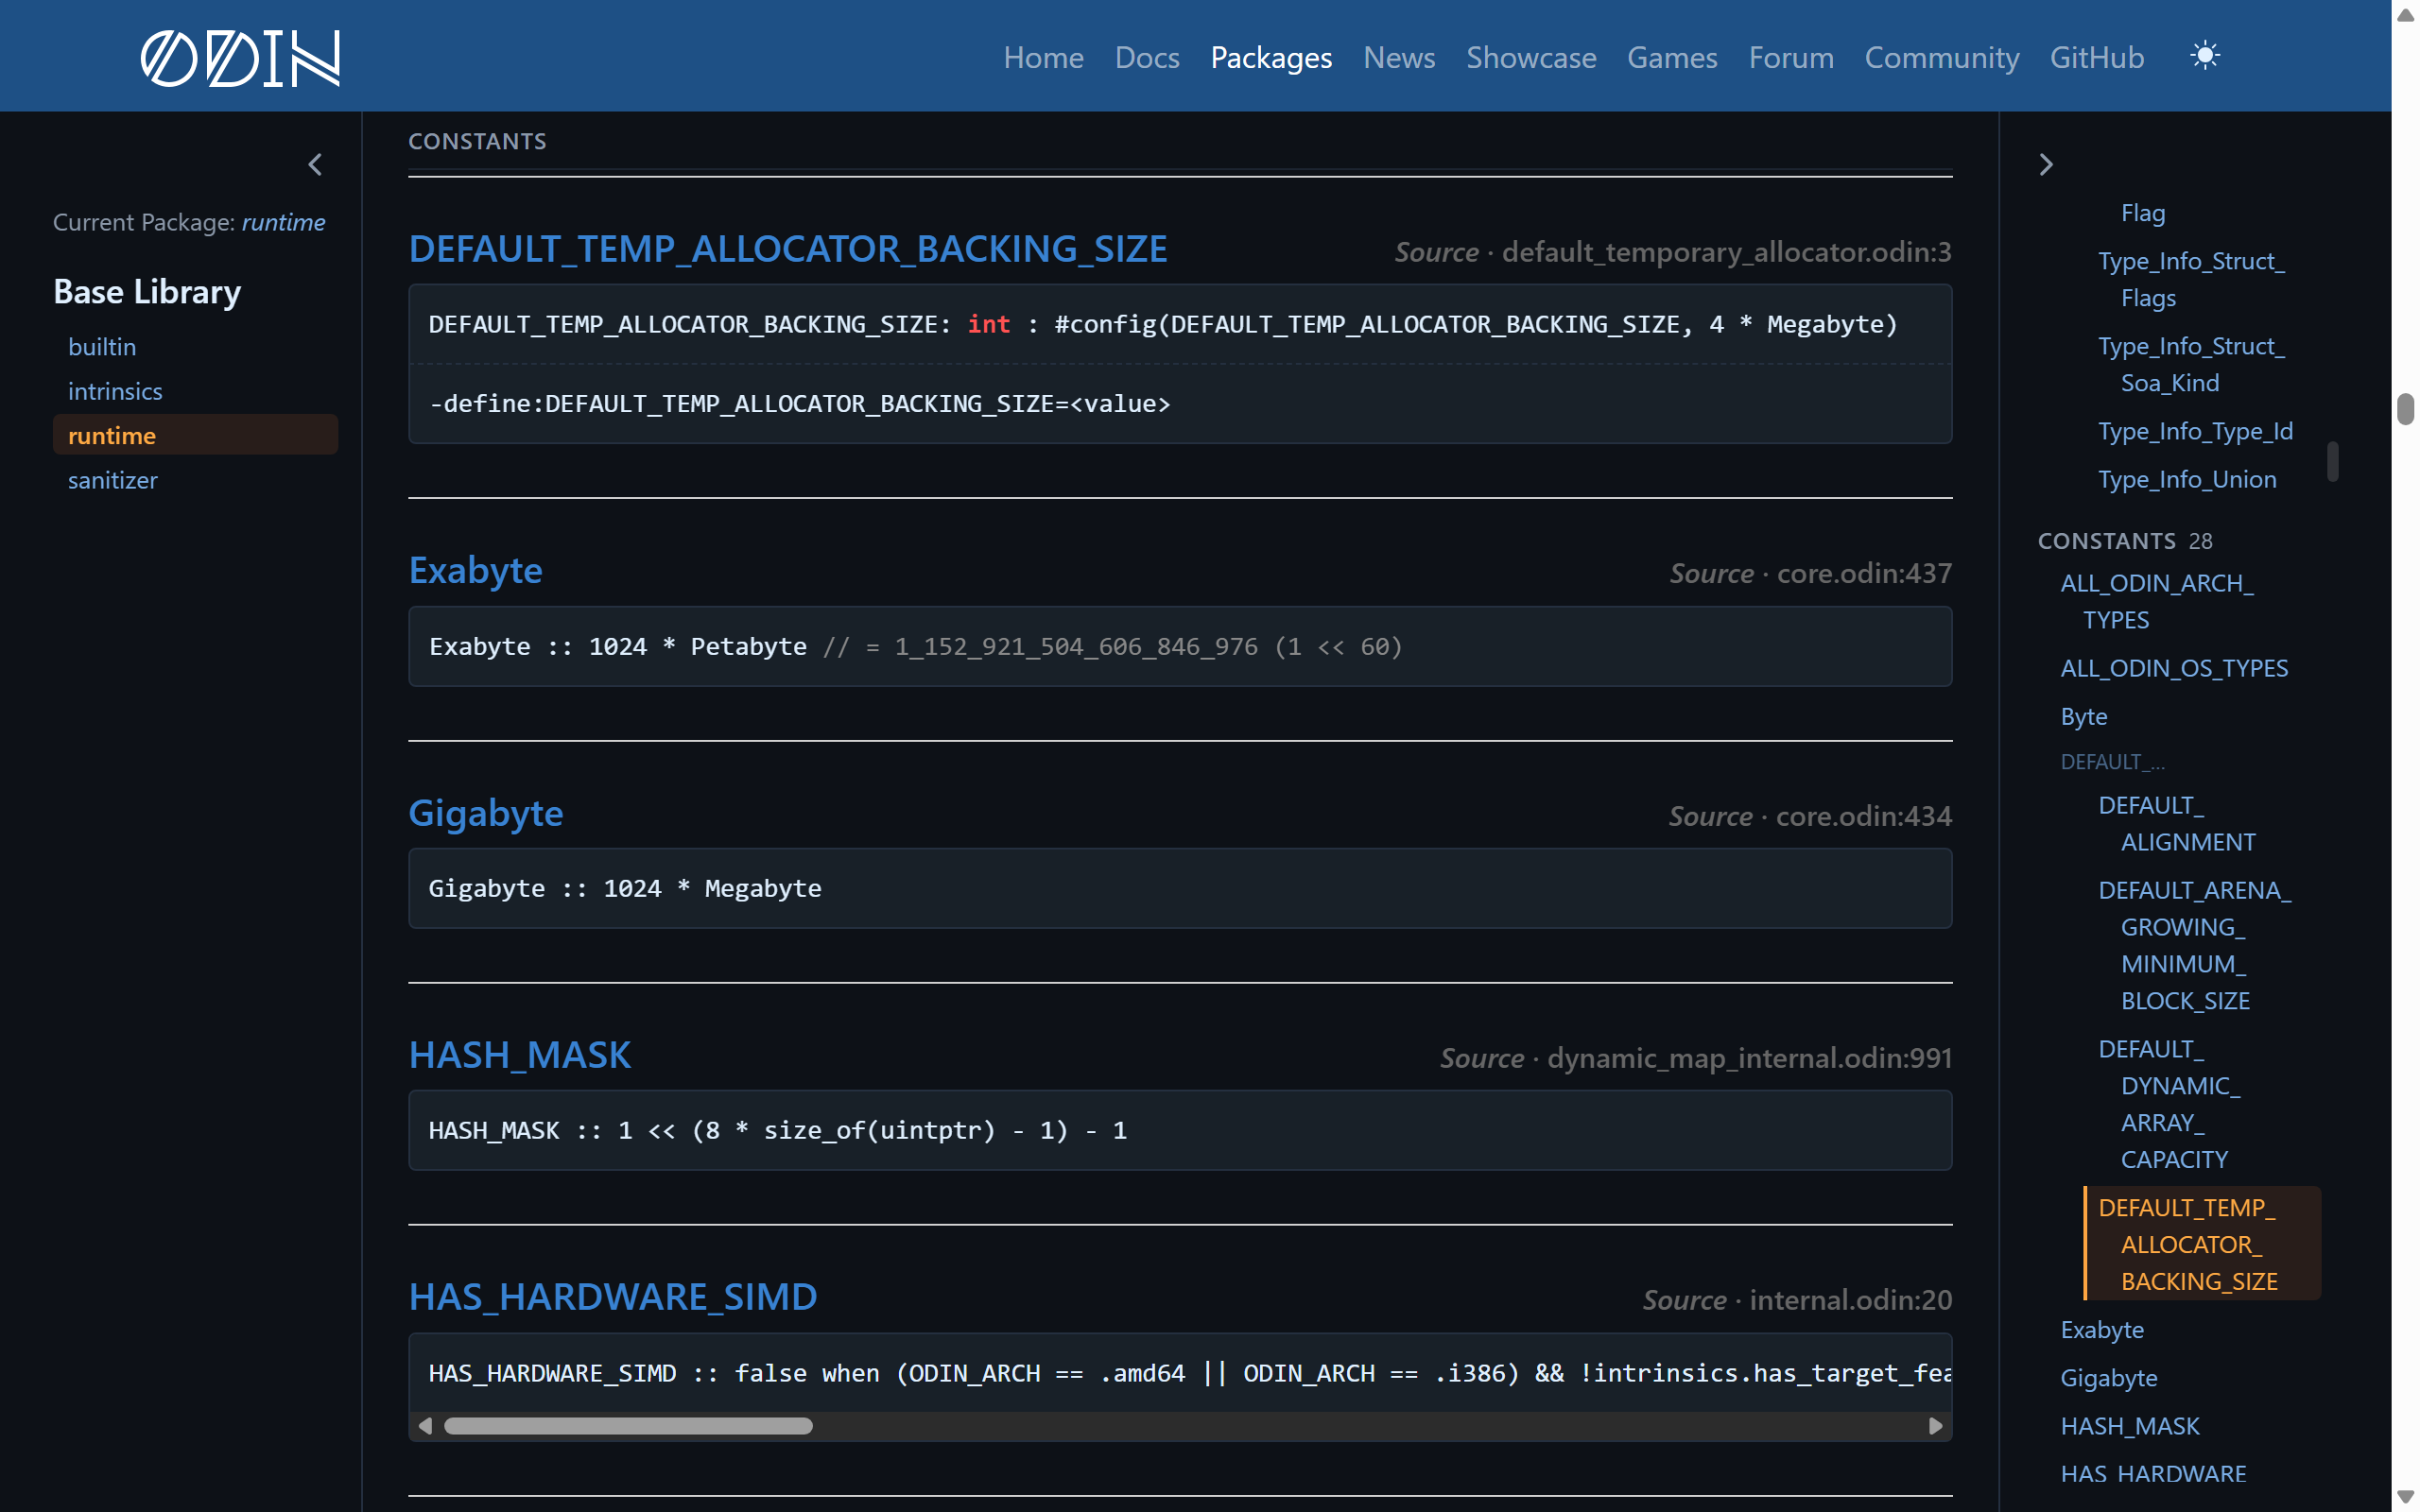Viewport: 2420px width, 1512px height.
Task: Click the HASH_MASK heading link
Action: (519, 1055)
